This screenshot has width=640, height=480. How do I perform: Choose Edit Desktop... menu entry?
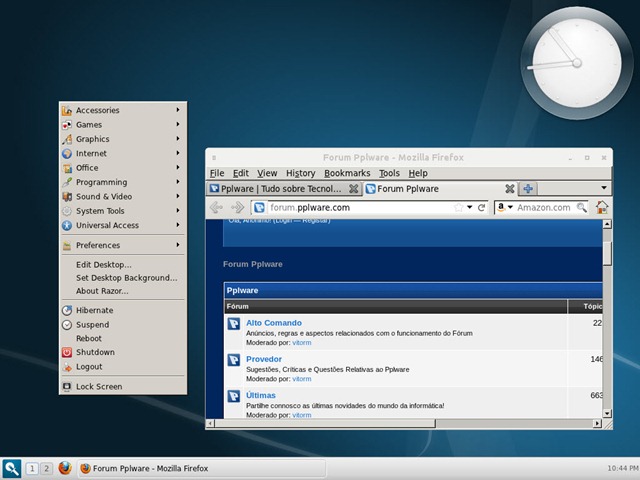122,264
